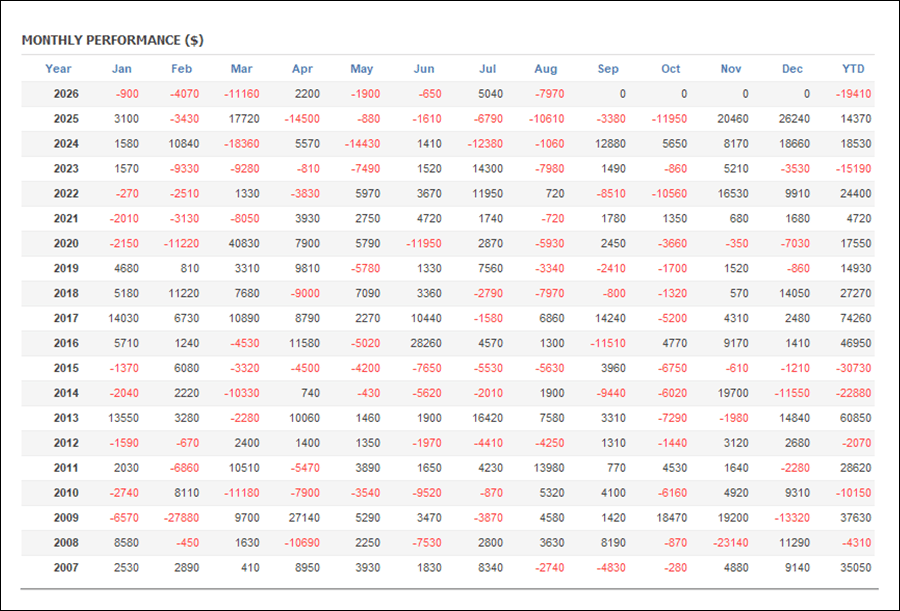Image resolution: width=900 pixels, height=611 pixels.
Task: Select the Oct column header
Action: (x=670, y=69)
